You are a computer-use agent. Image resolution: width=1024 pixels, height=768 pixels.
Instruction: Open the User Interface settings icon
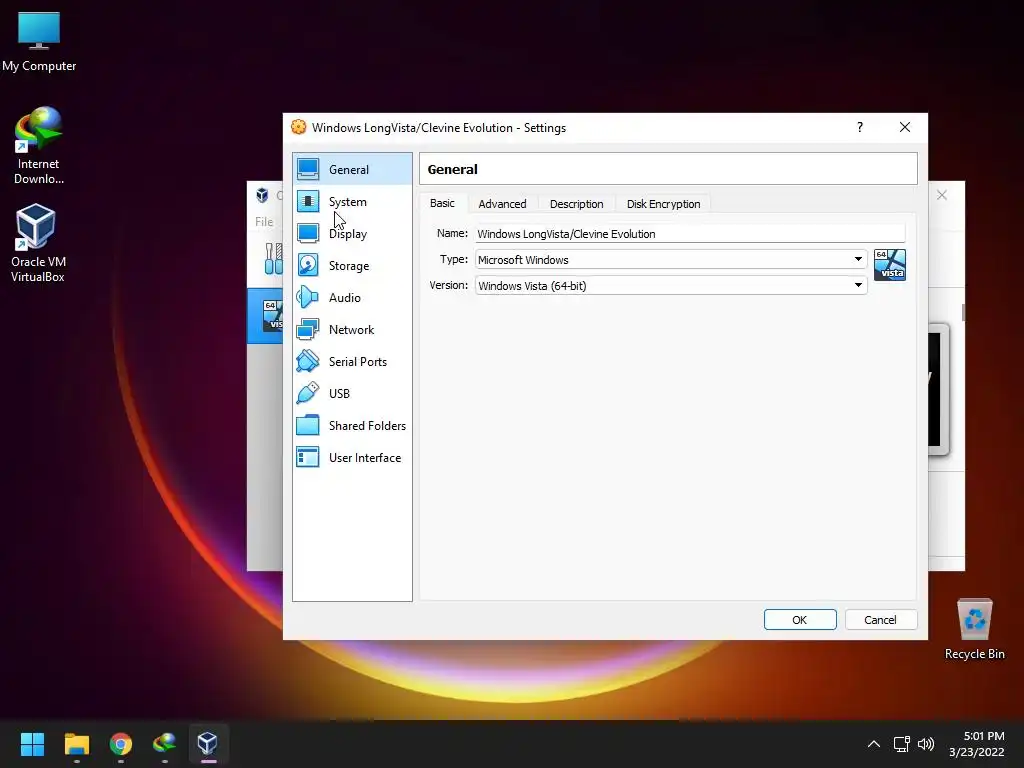coord(308,457)
